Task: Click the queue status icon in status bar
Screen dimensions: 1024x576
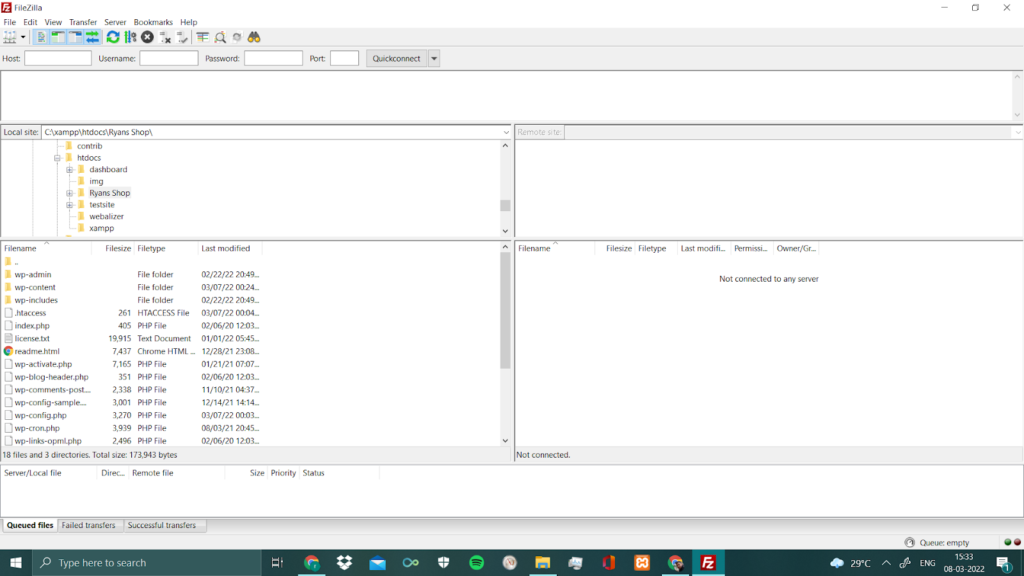Action: [909, 543]
